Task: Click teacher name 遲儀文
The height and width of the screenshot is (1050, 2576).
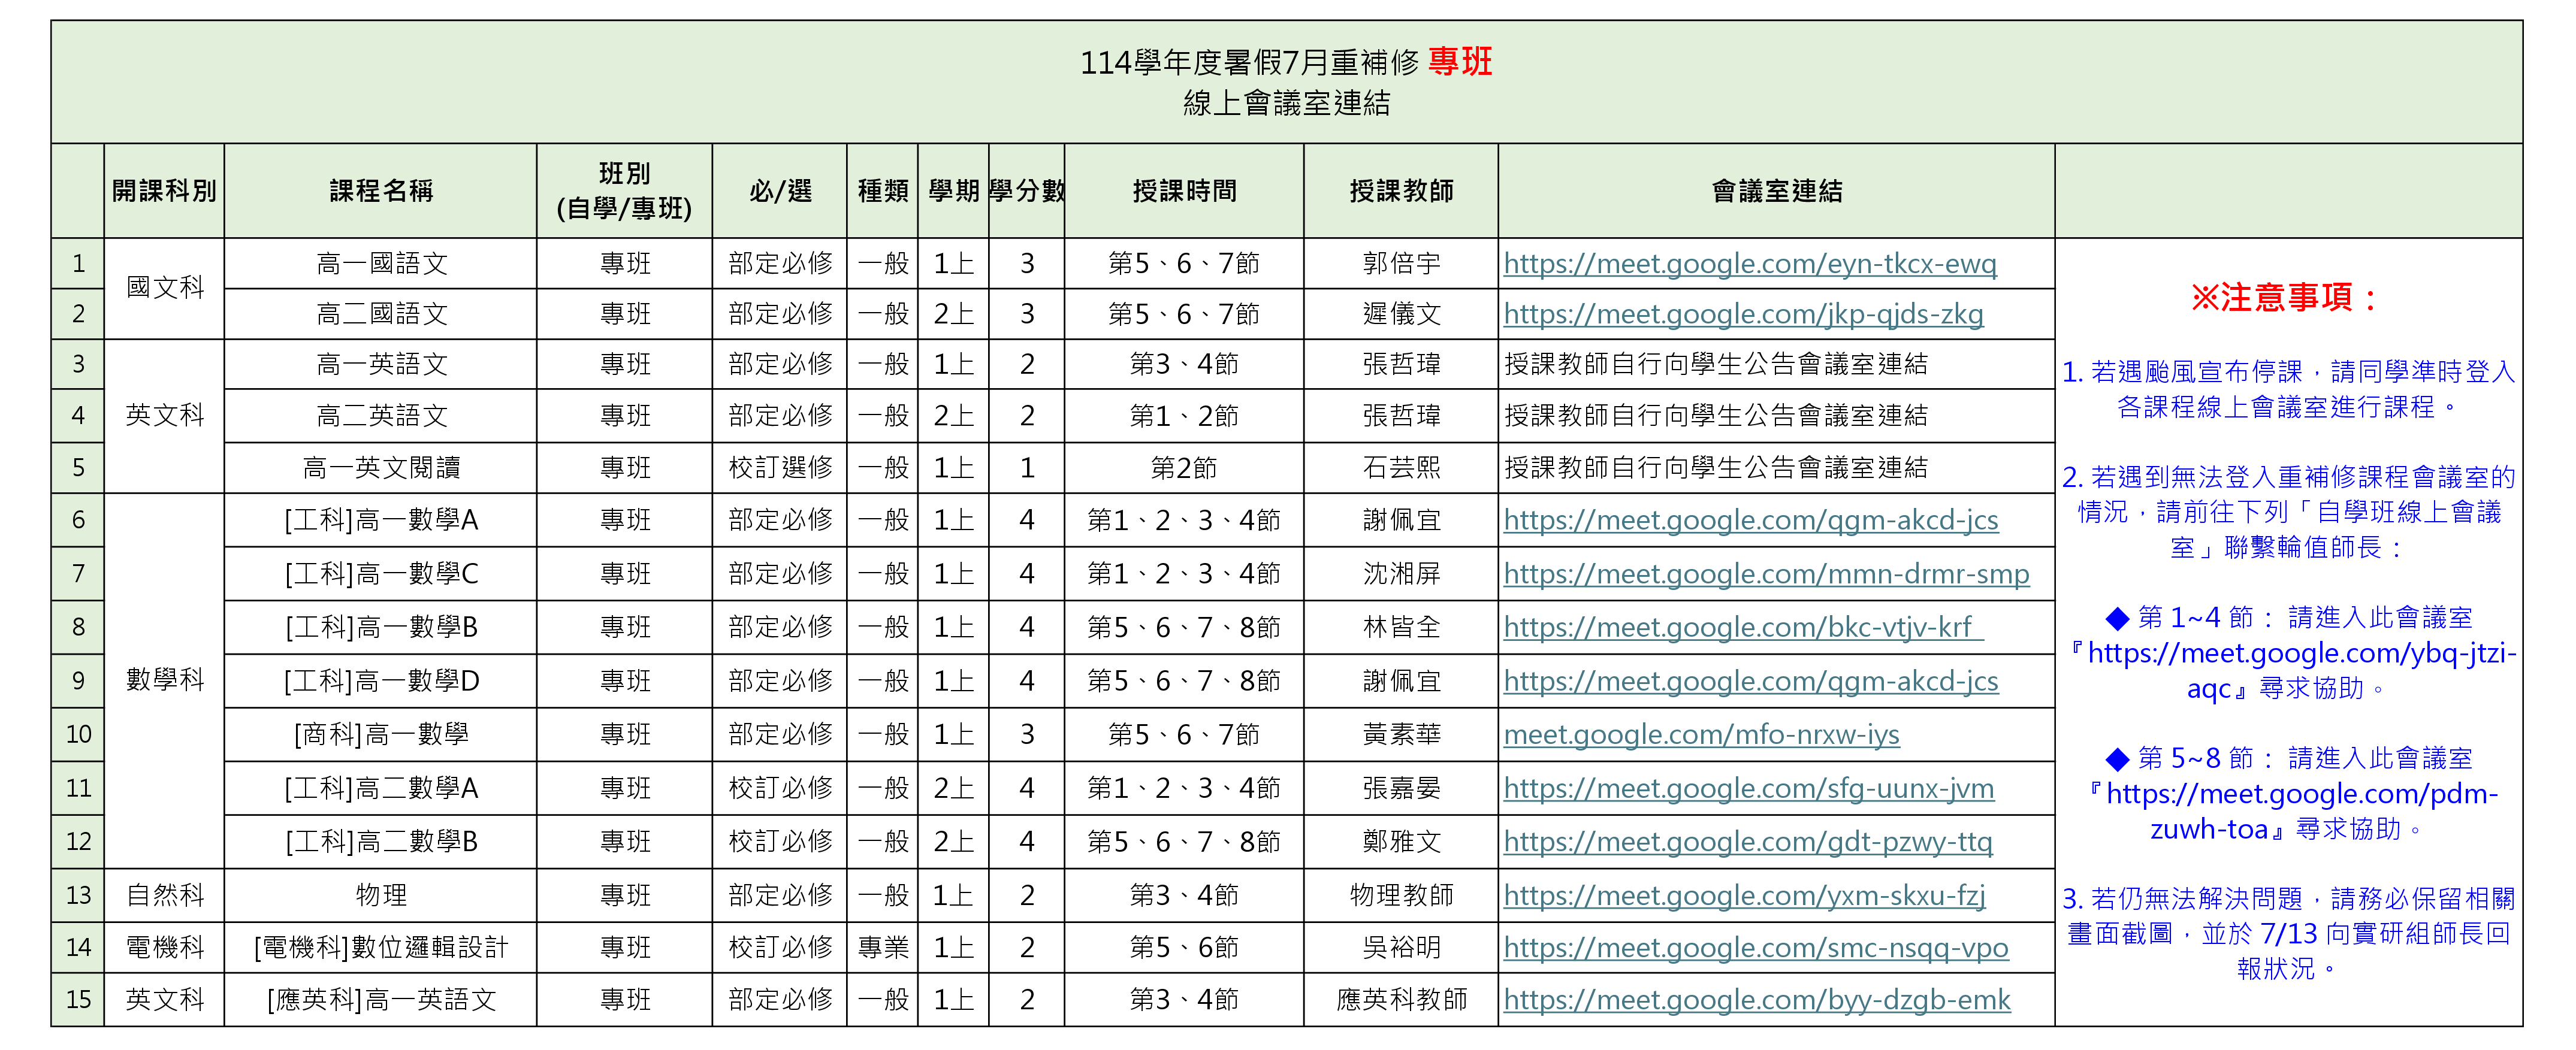Action: [1401, 314]
